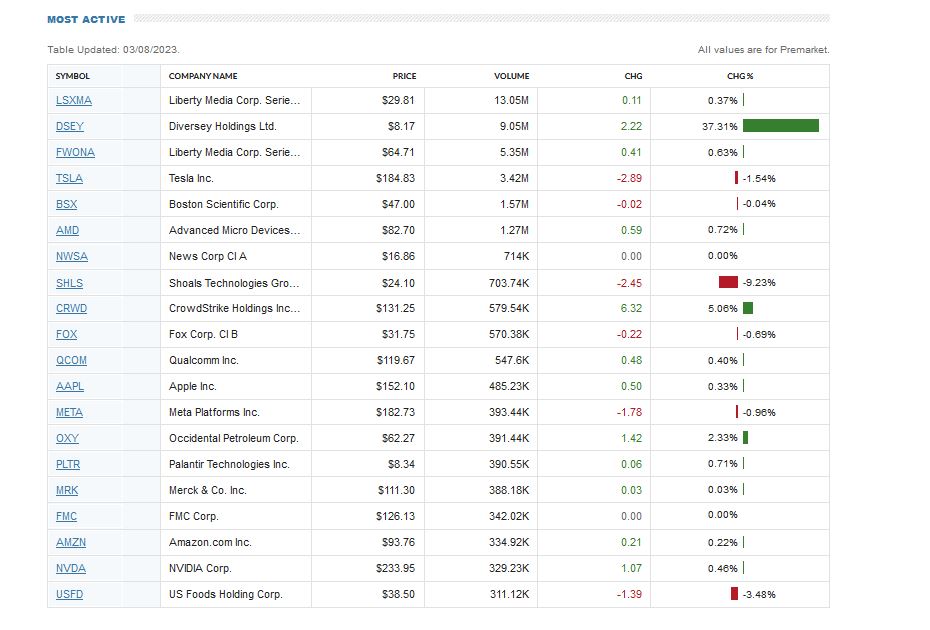Select the META ticker link
The image size is (930, 630).
69,412
